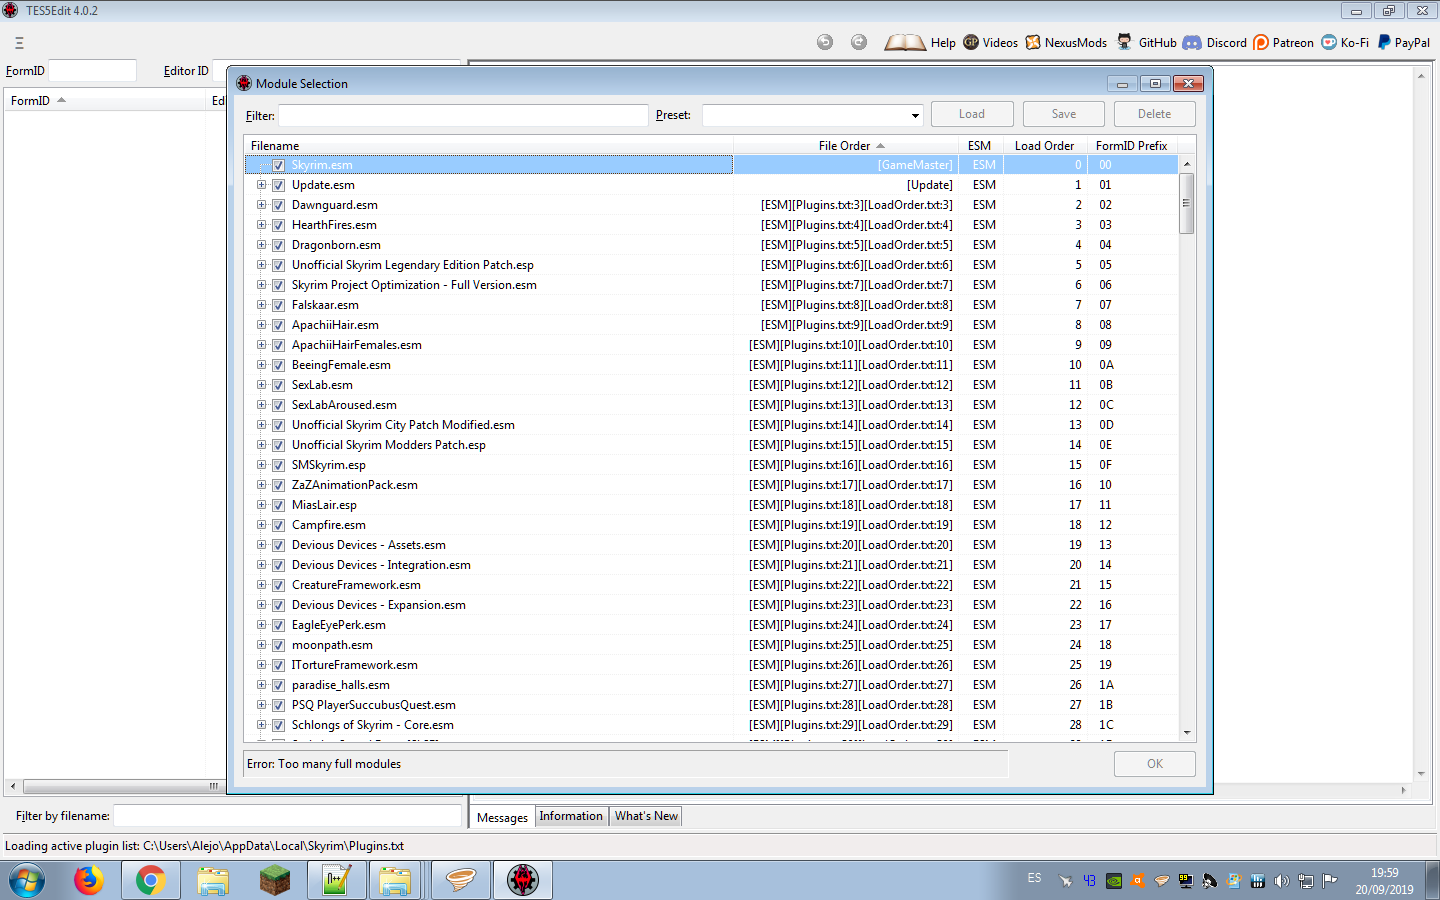Switch to the Messages tab
1440x900 pixels.
(x=502, y=817)
